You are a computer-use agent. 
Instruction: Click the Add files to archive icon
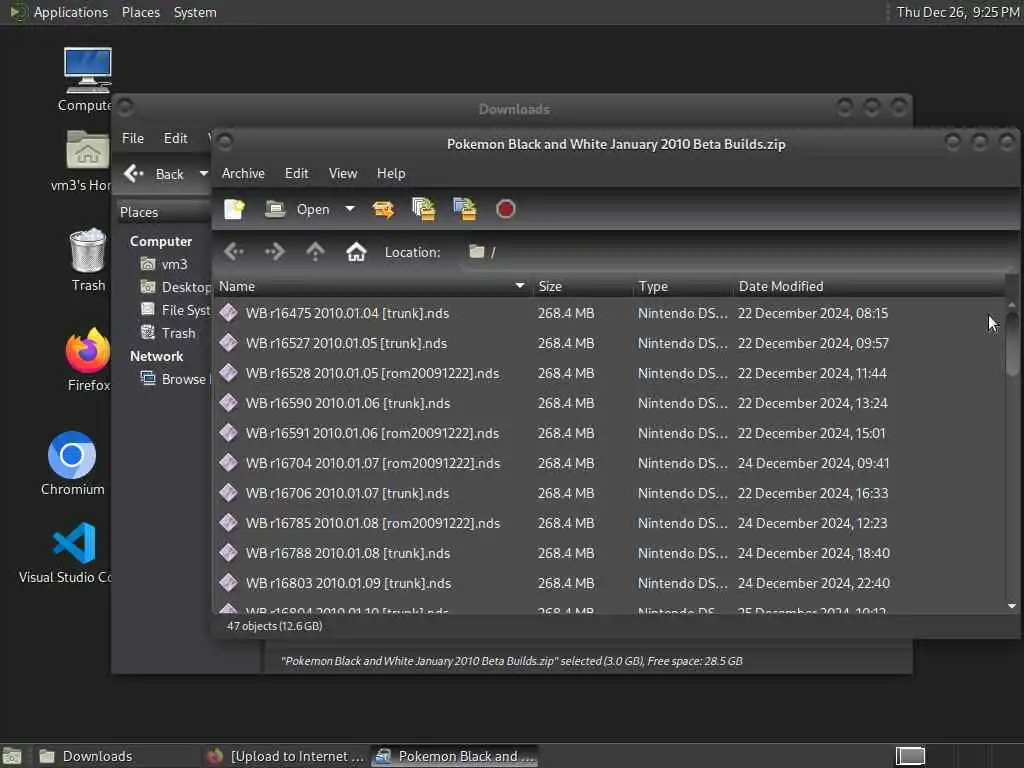coord(424,209)
